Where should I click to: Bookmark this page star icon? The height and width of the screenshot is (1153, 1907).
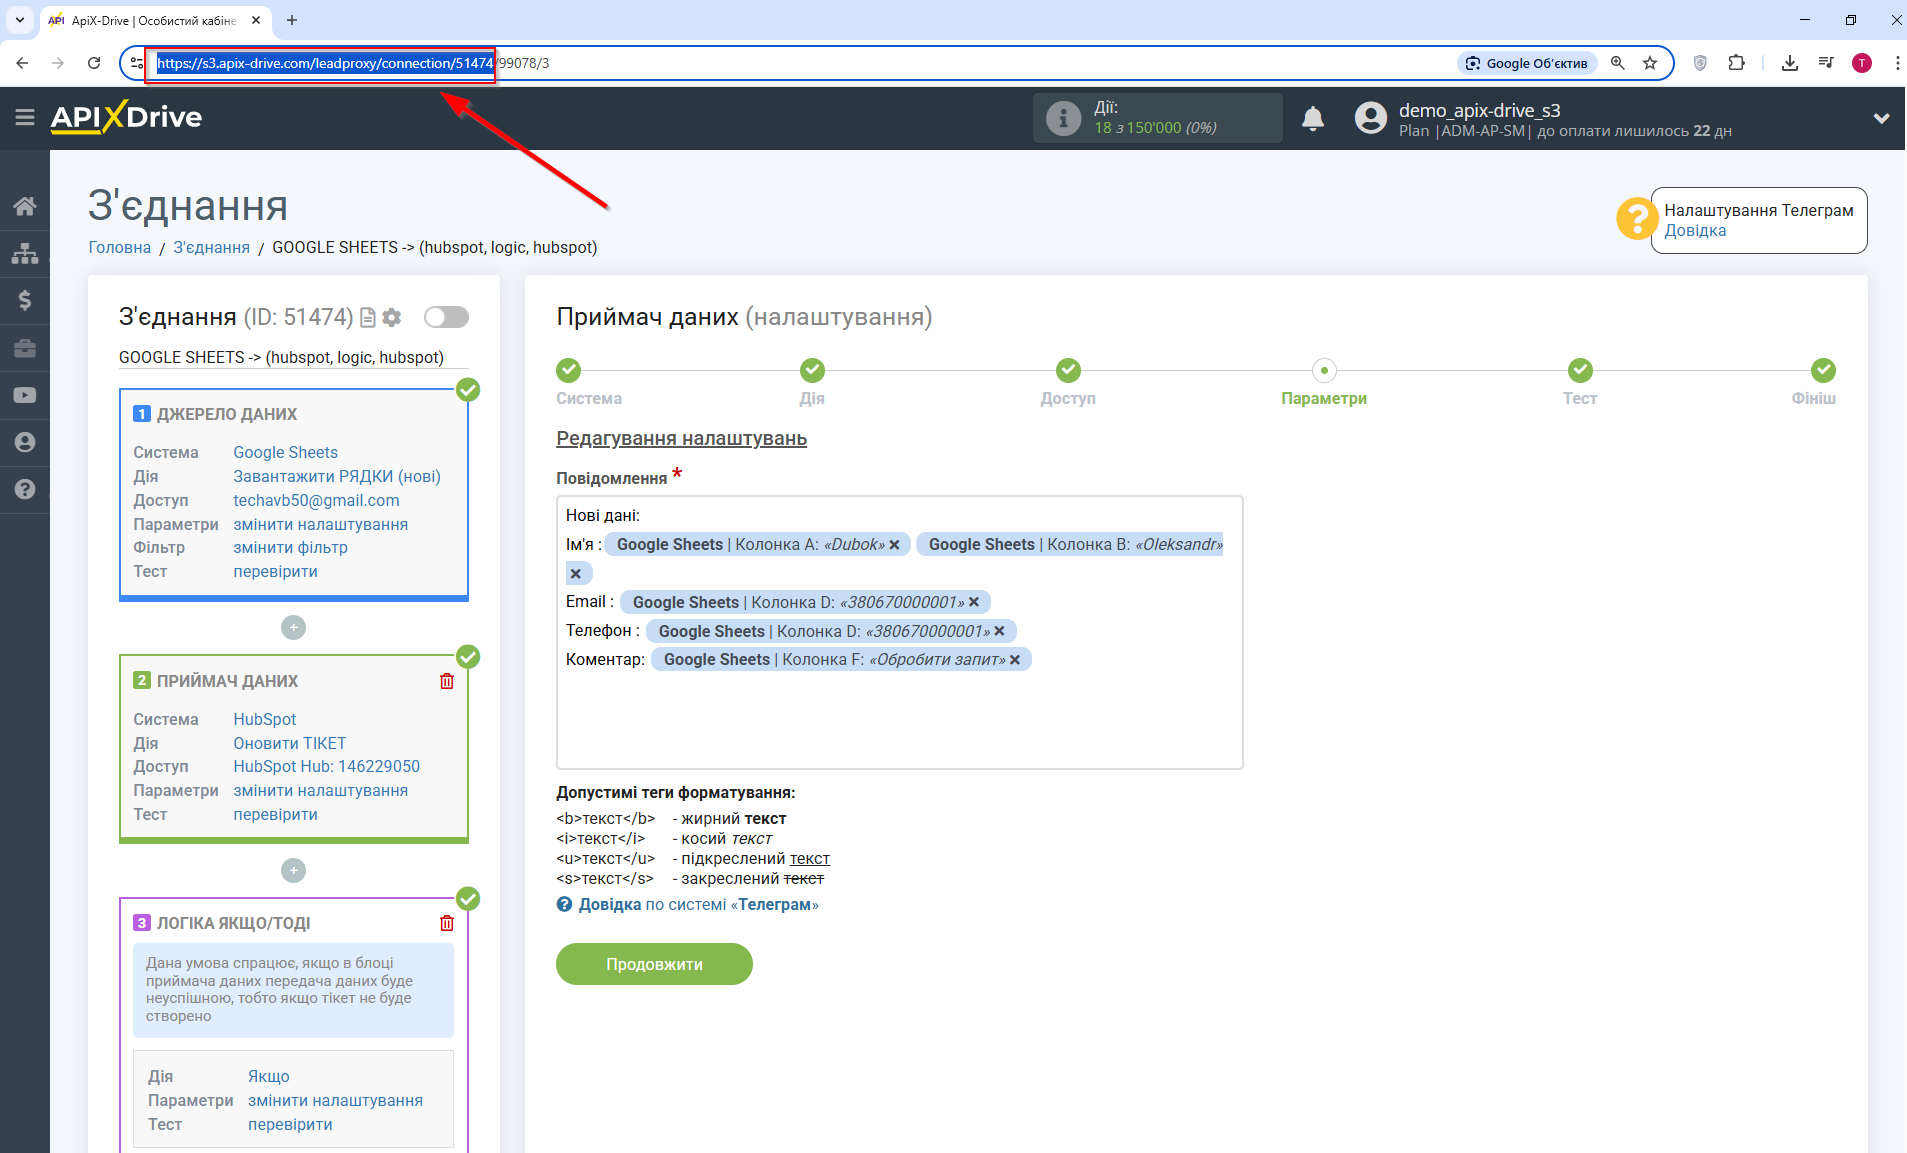[x=1650, y=63]
